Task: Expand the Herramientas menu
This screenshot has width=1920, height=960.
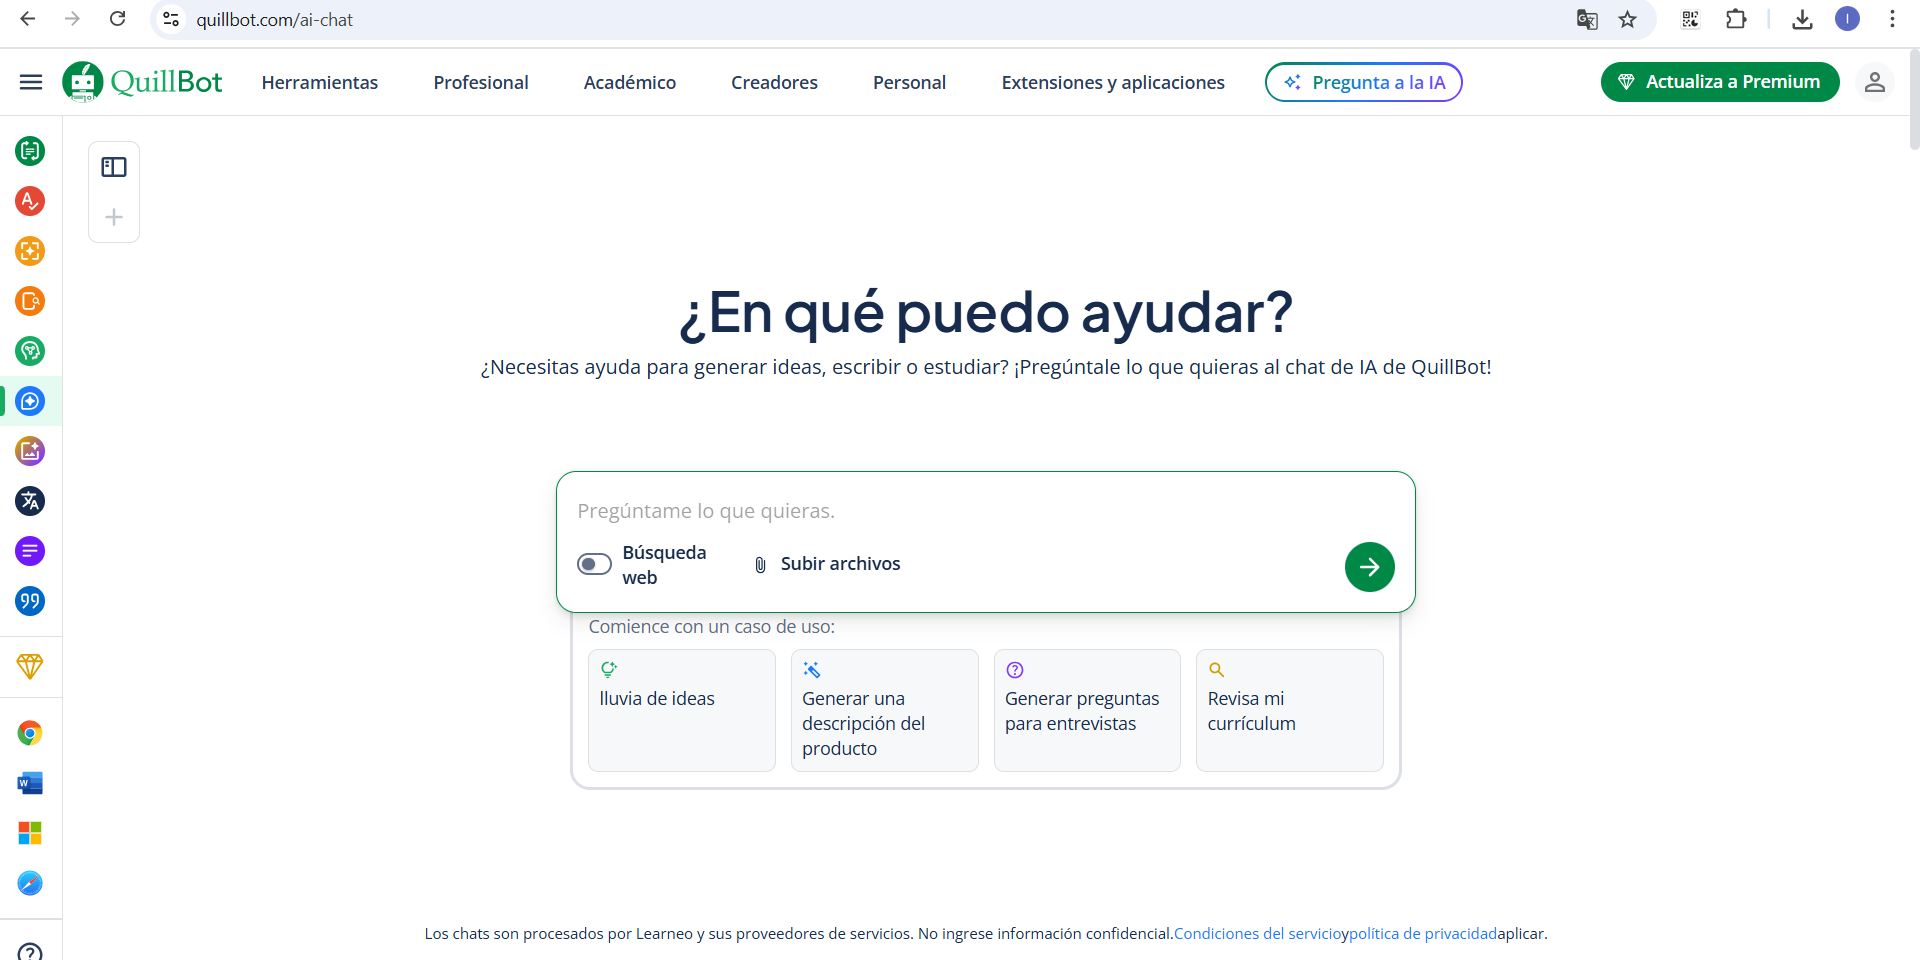Action: pyautogui.click(x=319, y=82)
